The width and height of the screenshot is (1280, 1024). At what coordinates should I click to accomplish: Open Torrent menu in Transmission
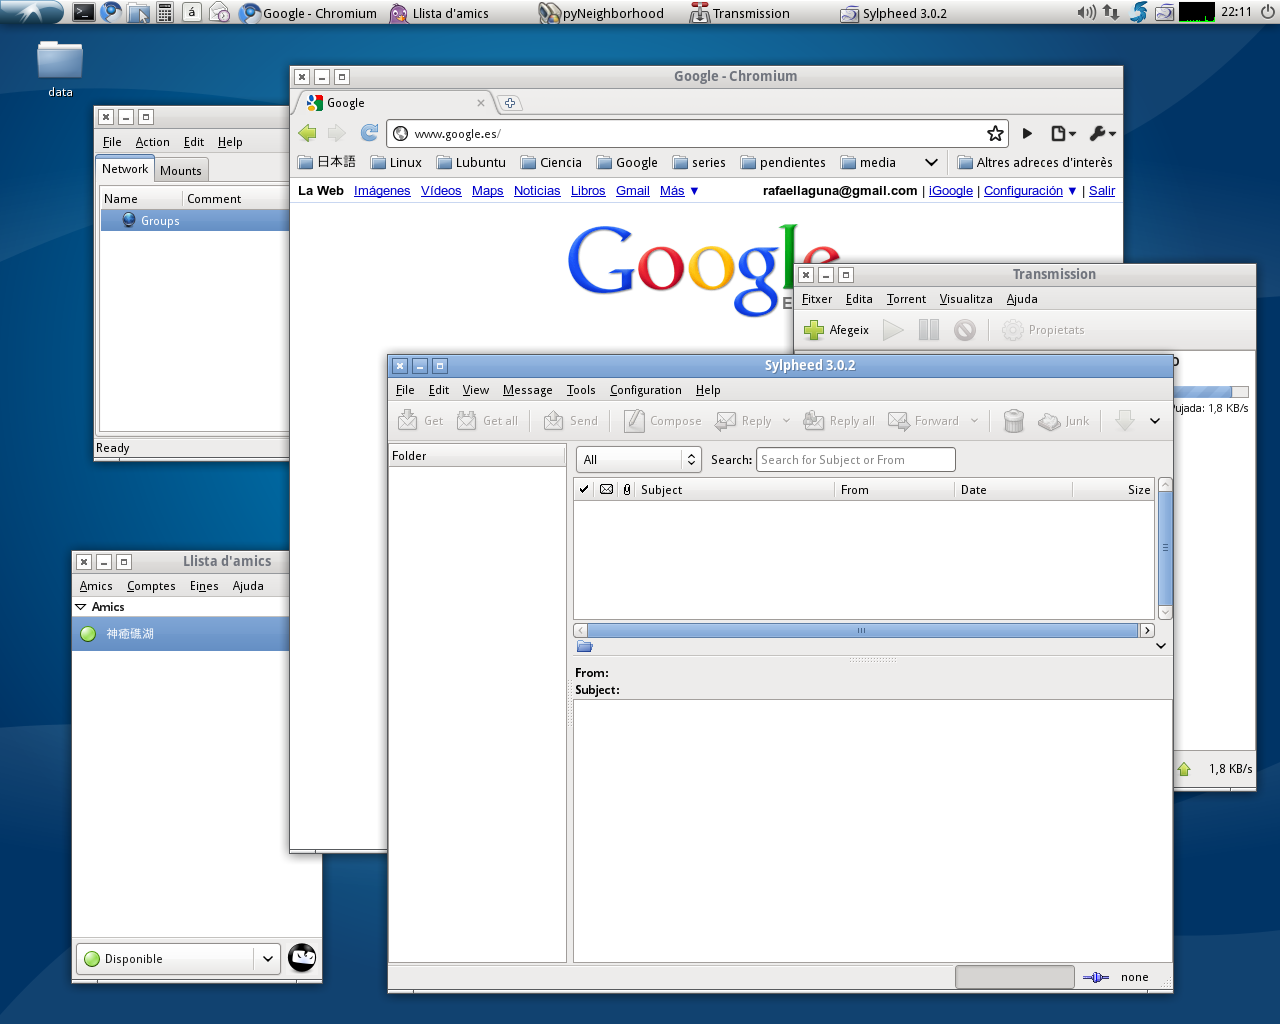pos(906,299)
